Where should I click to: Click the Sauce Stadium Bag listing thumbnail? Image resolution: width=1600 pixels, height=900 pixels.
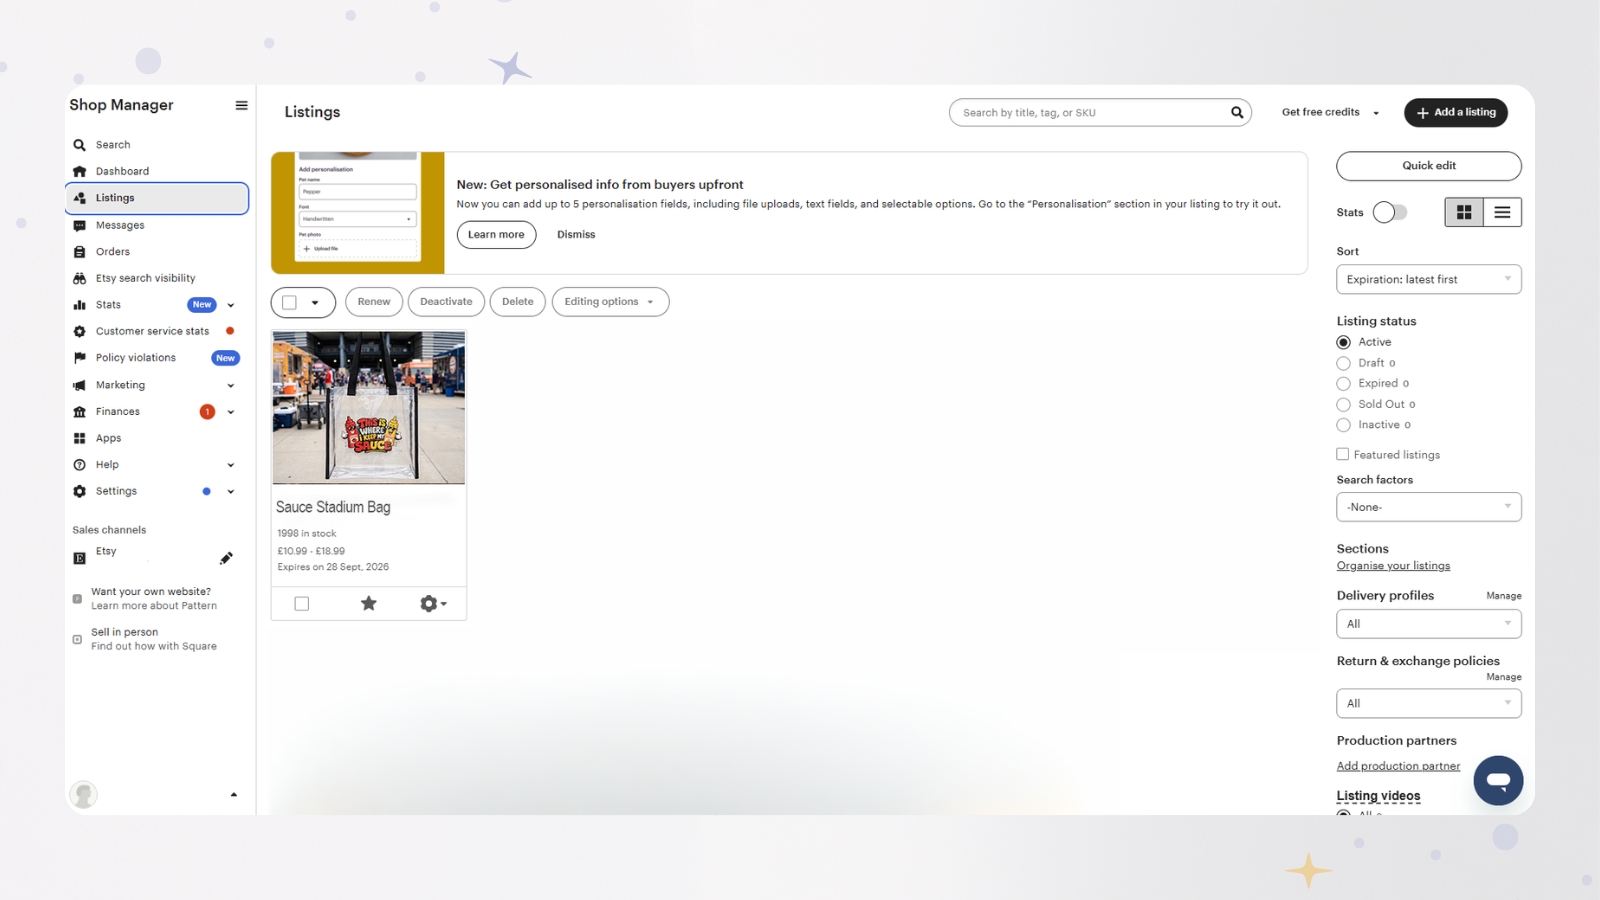point(369,408)
